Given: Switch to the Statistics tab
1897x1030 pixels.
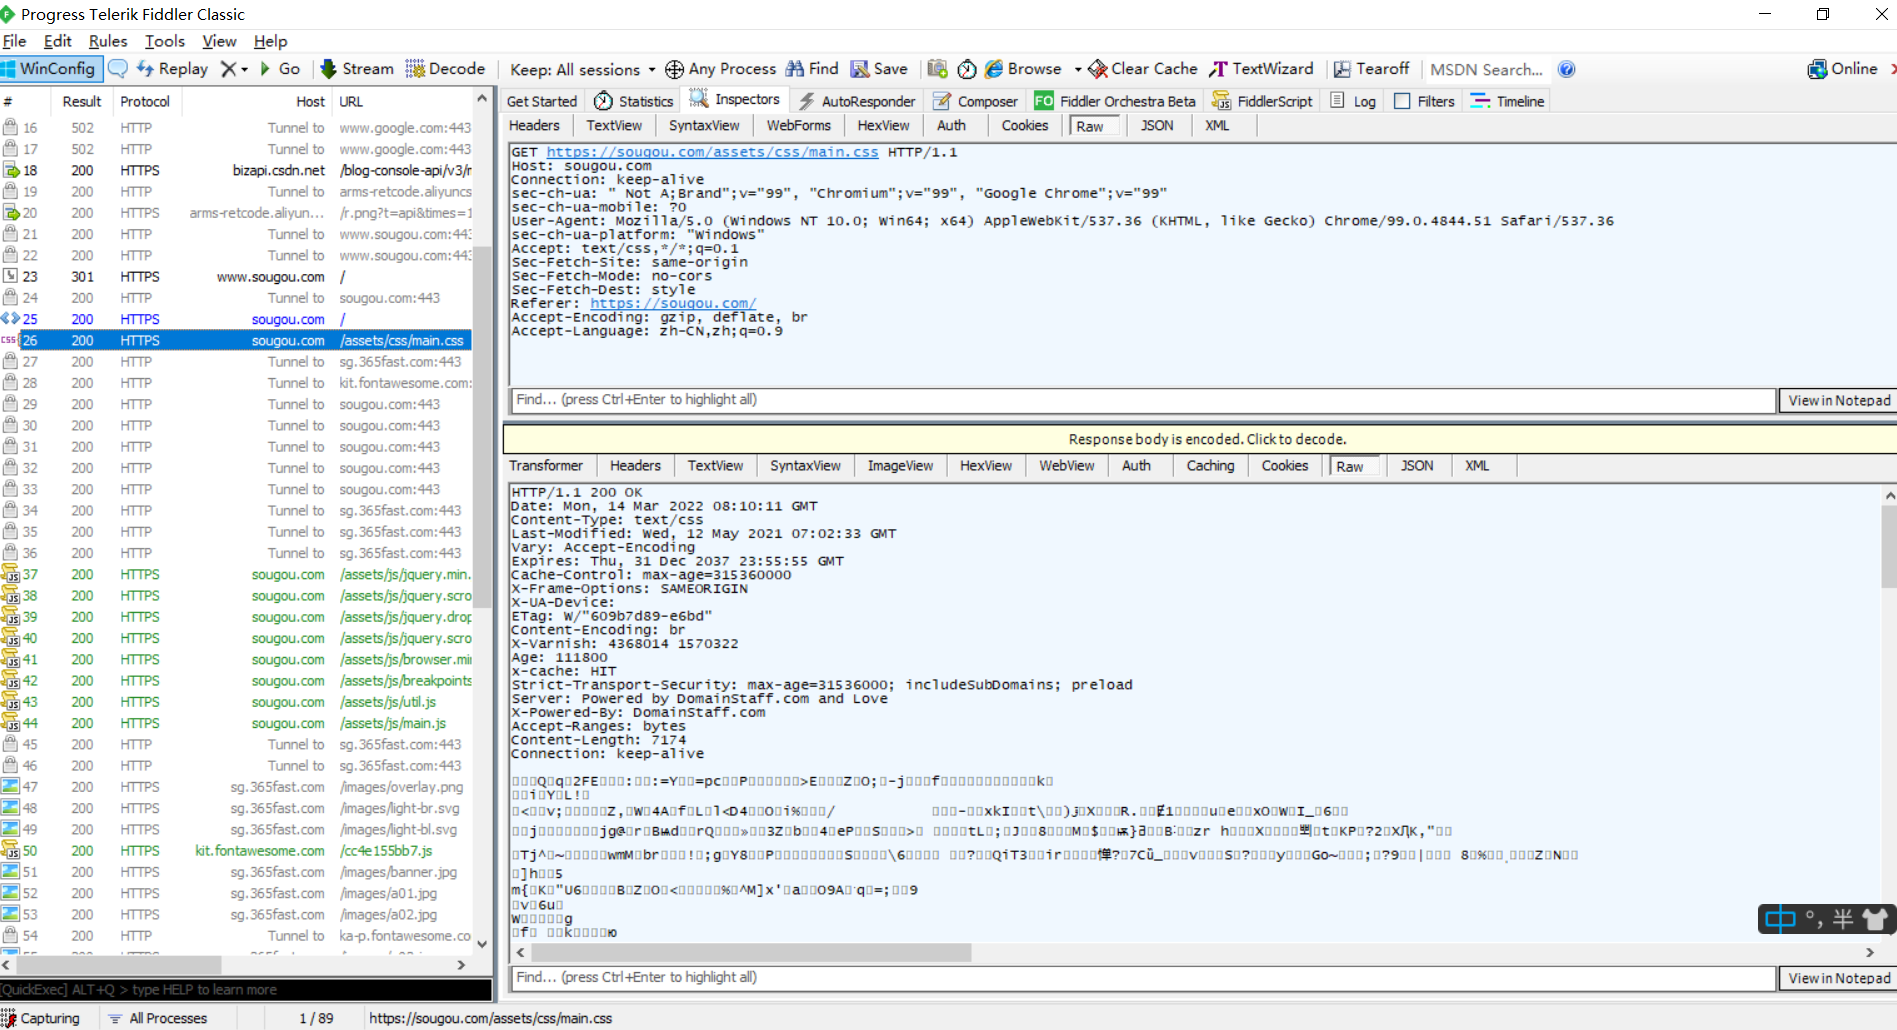Looking at the screenshot, I should 634,101.
